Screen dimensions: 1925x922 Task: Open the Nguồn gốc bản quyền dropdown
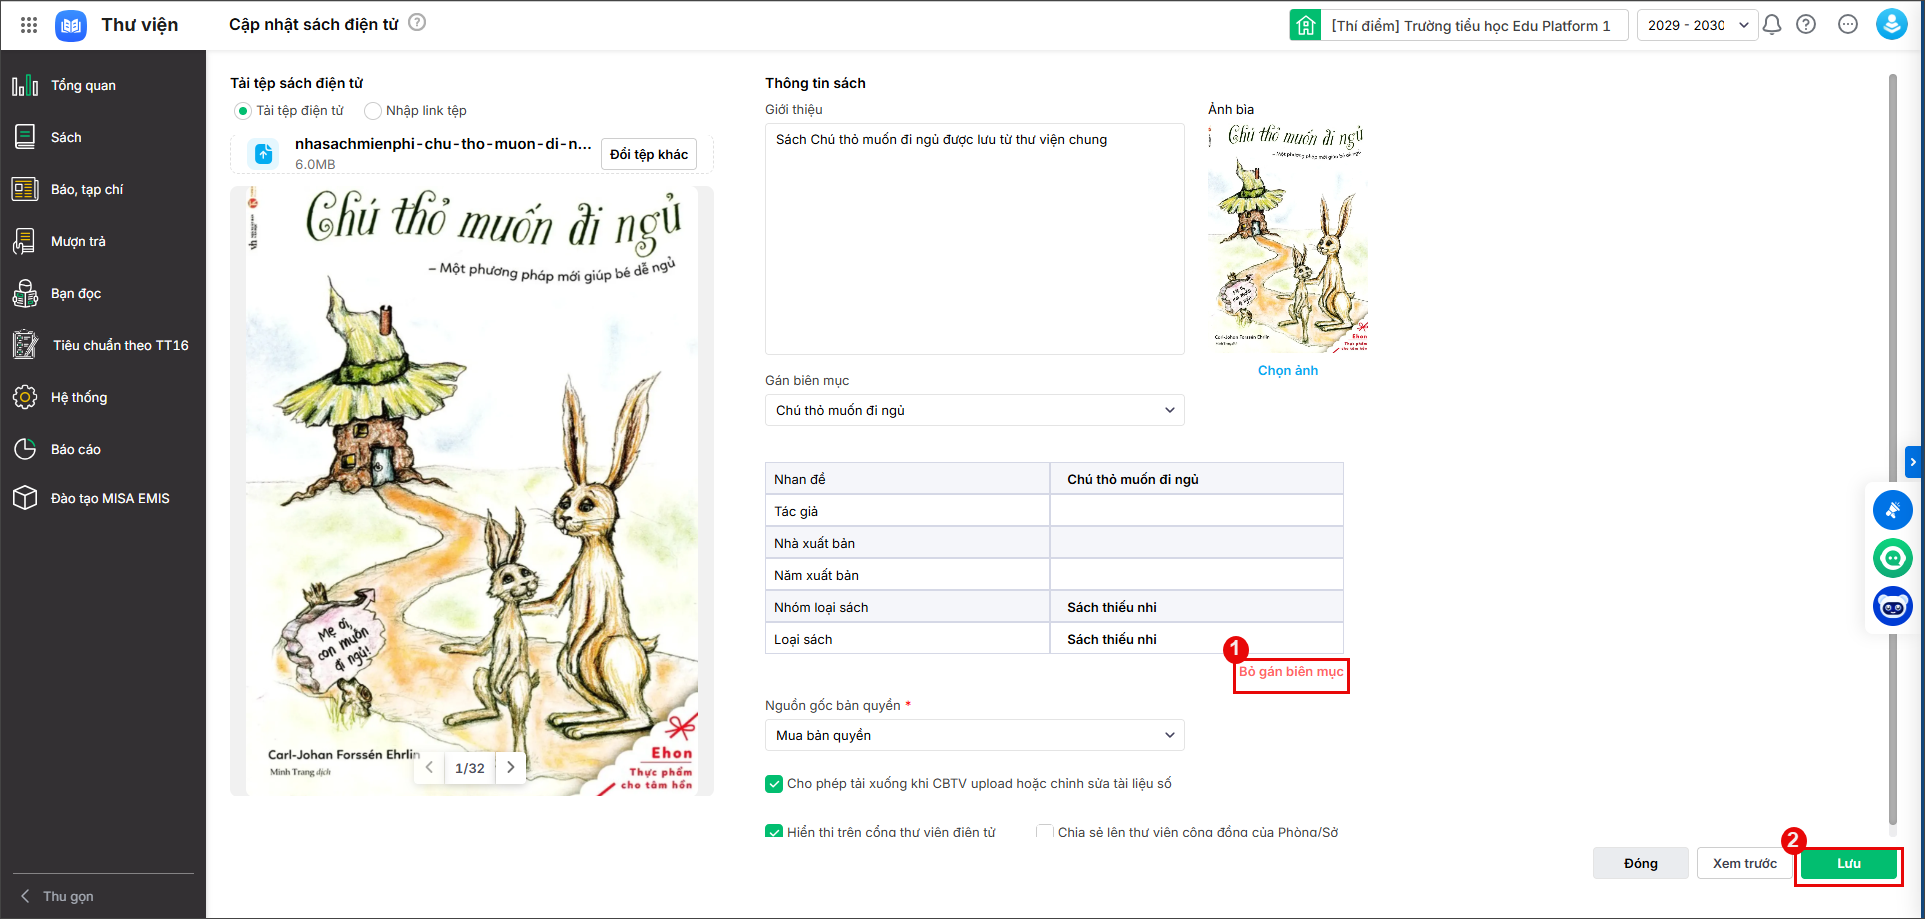(x=974, y=735)
